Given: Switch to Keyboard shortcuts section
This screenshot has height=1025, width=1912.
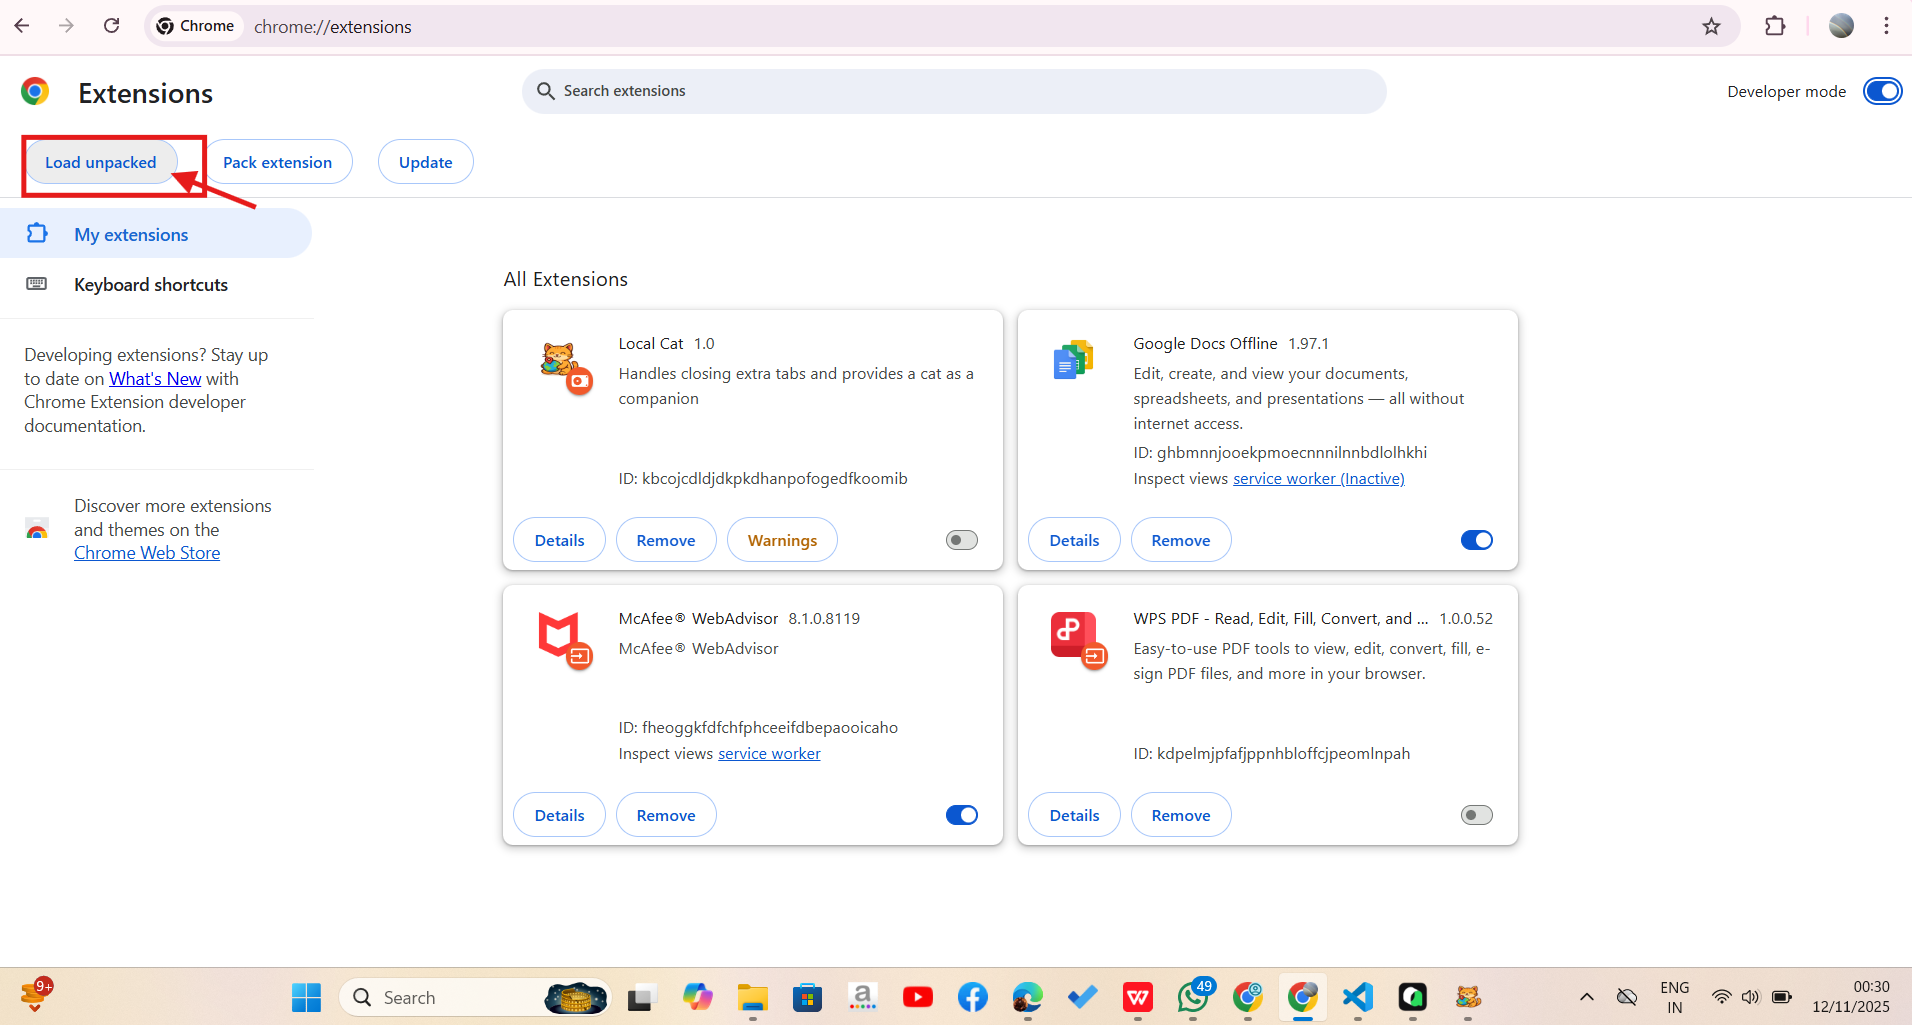Looking at the screenshot, I should 150,284.
